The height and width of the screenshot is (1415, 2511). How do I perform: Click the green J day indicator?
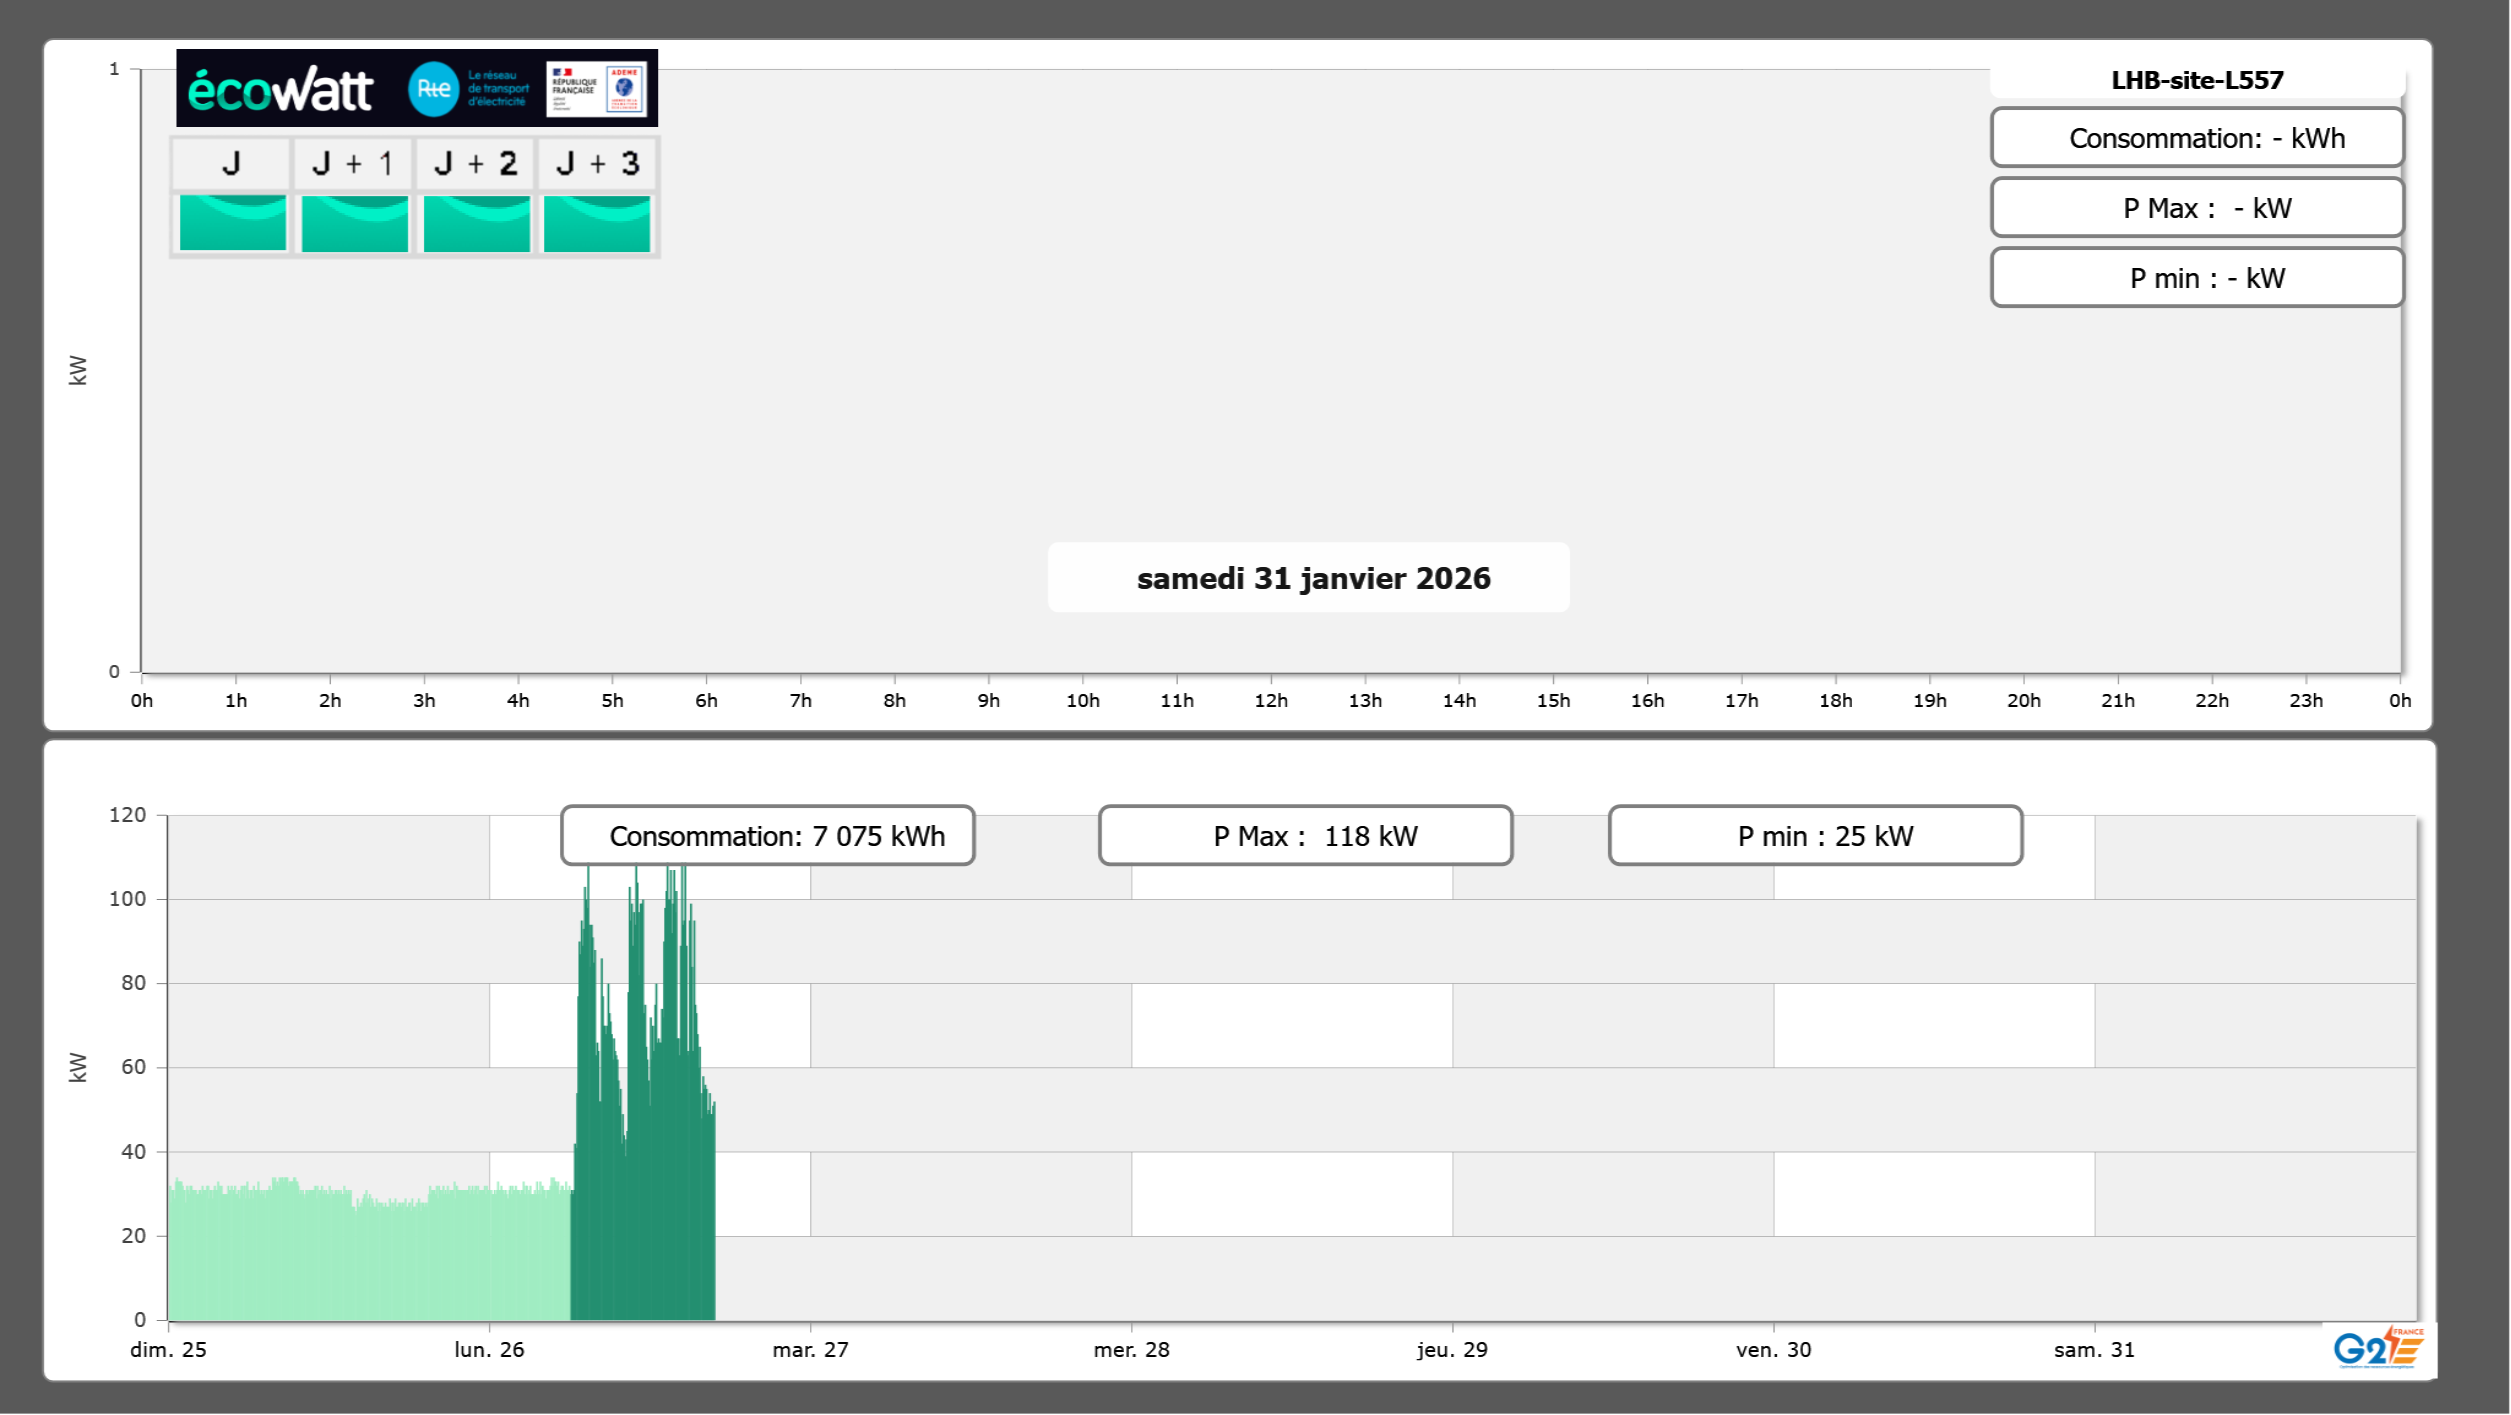tap(233, 223)
